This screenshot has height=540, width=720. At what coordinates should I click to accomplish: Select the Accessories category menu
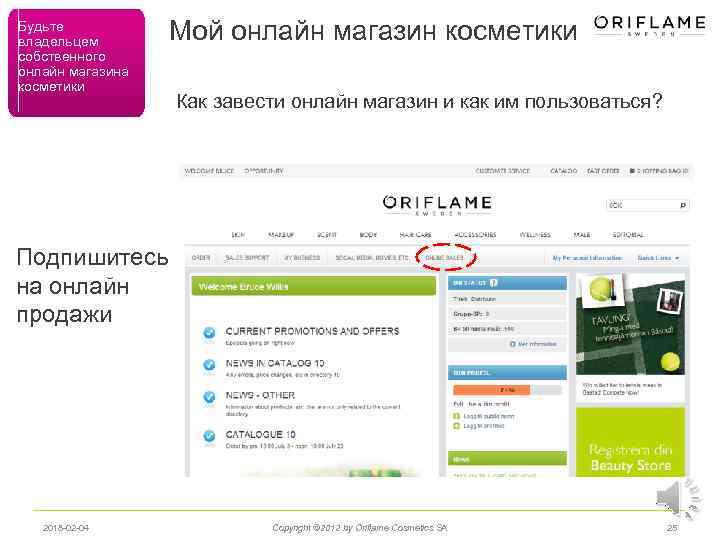tap(475, 235)
